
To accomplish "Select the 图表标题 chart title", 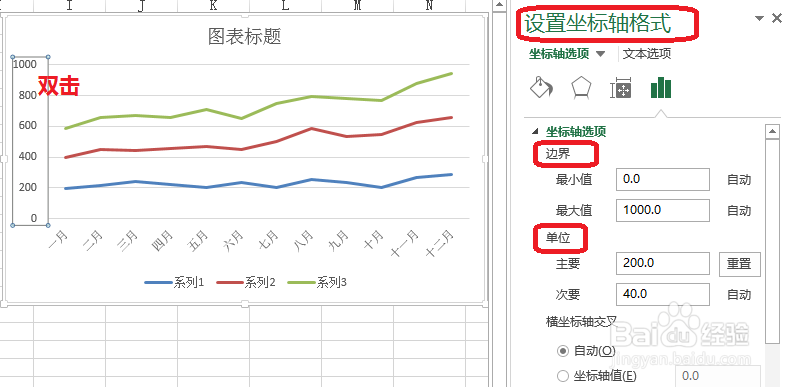I will pos(244,37).
